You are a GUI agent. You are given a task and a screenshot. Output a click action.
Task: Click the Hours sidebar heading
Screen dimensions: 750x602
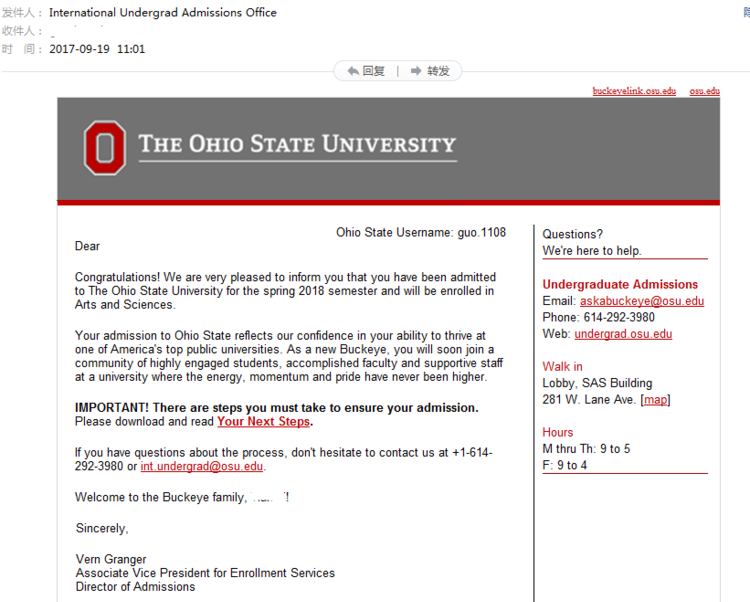click(x=558, y=433)
